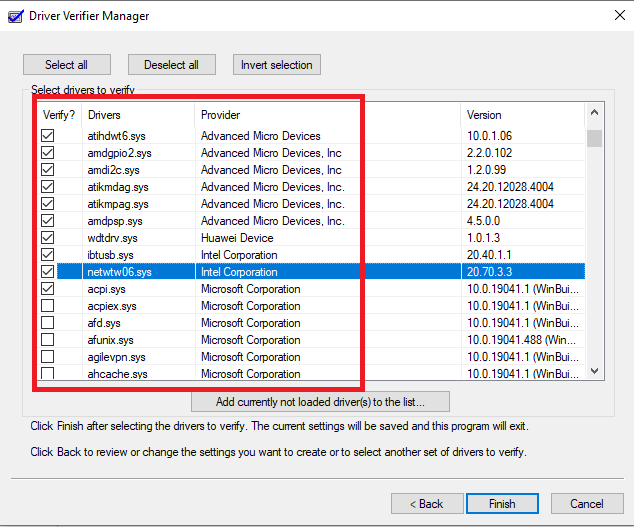
Task: Sort by the Version column header
Action: click(x=522, y=115)
